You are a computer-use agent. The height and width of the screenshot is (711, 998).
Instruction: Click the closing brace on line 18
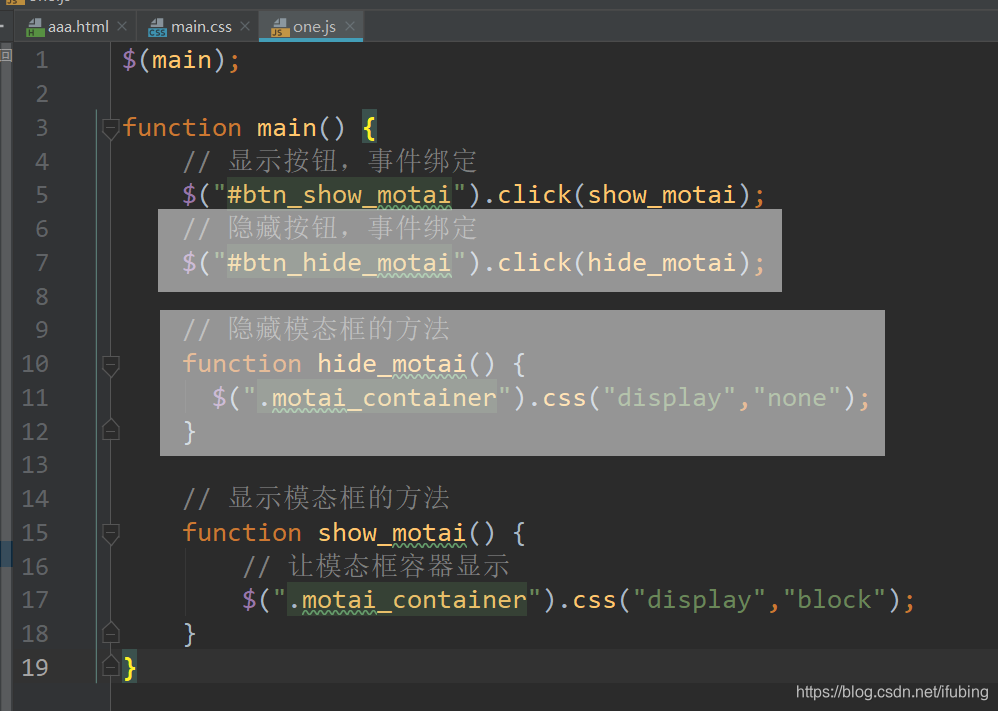[x=189, y=633]
